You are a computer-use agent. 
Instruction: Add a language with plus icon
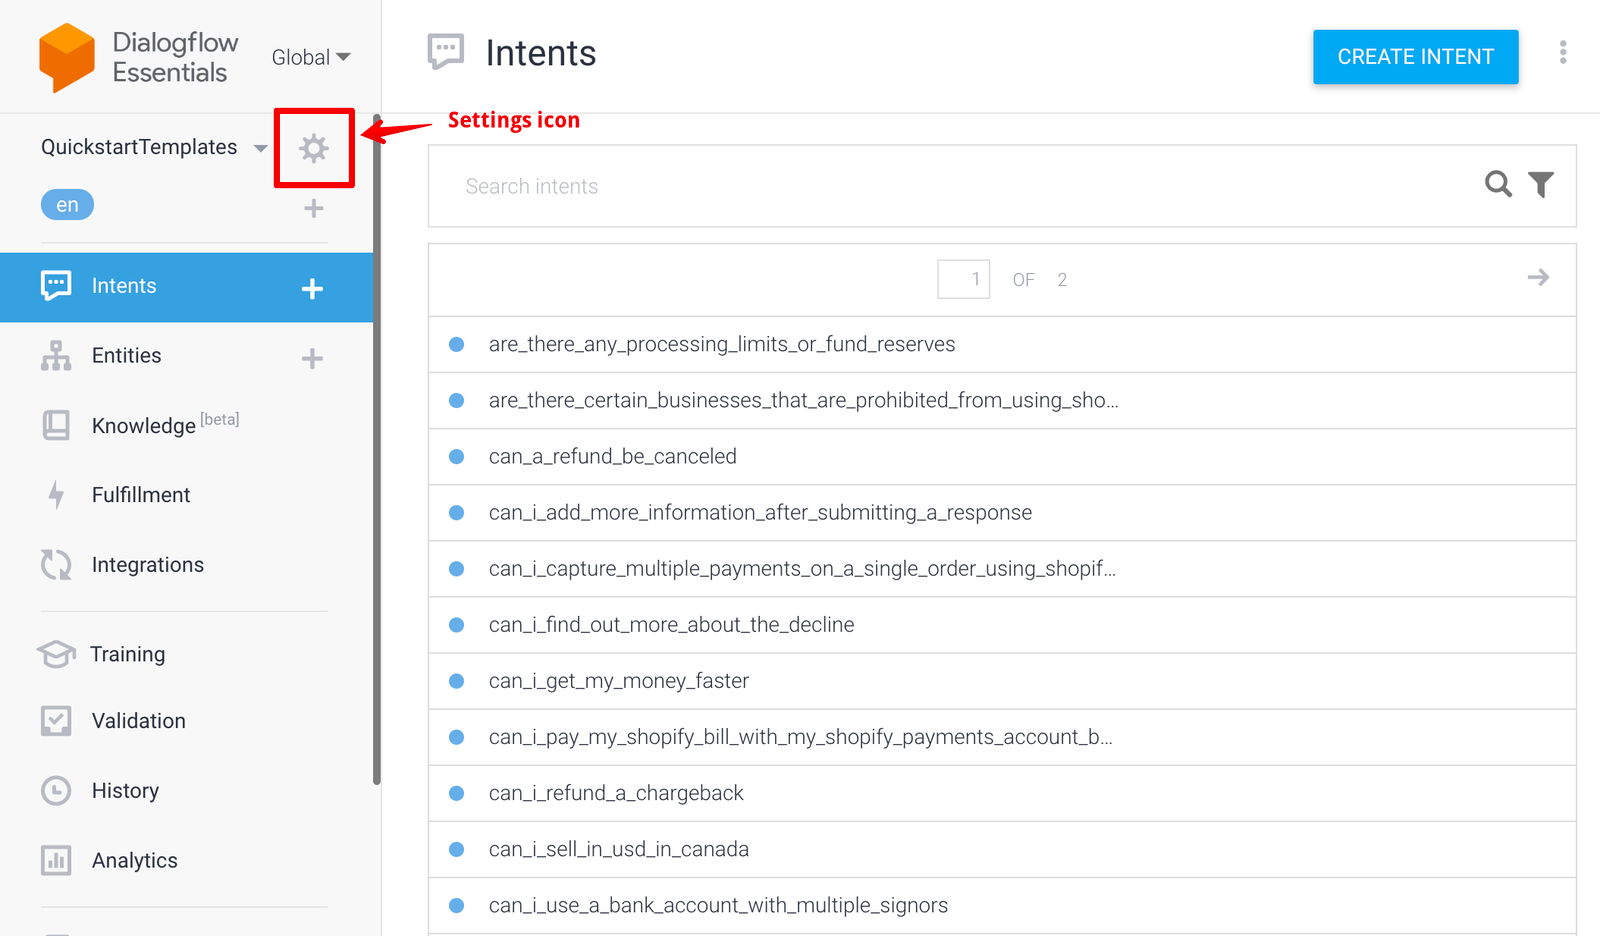coord(314,208)
